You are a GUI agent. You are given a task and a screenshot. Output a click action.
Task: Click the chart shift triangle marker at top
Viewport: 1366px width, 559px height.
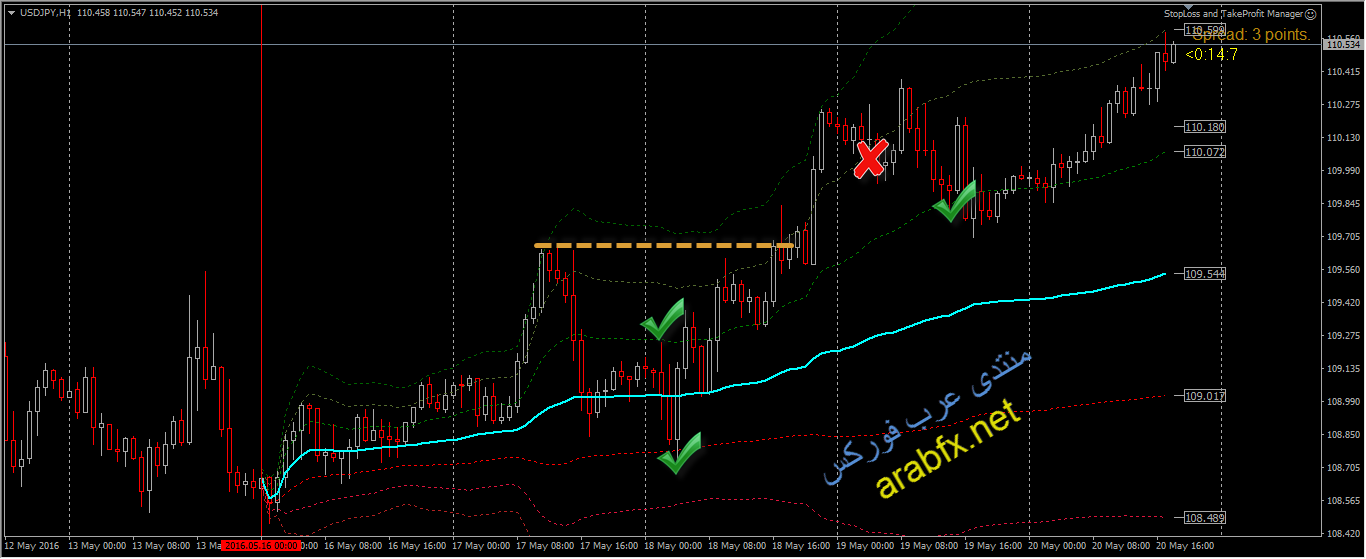[x=1189, y=6]
